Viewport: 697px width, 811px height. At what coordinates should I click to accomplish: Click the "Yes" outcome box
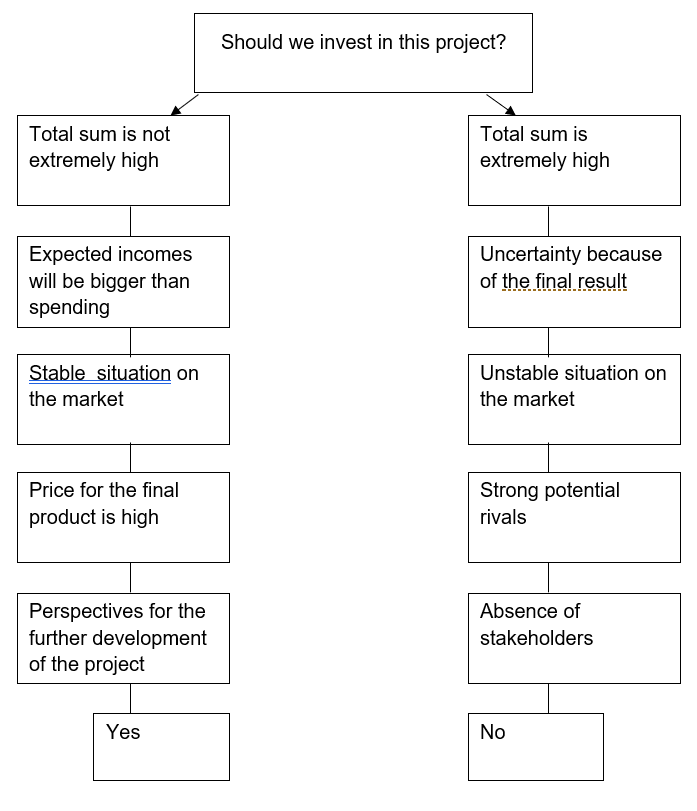[161, 746]
